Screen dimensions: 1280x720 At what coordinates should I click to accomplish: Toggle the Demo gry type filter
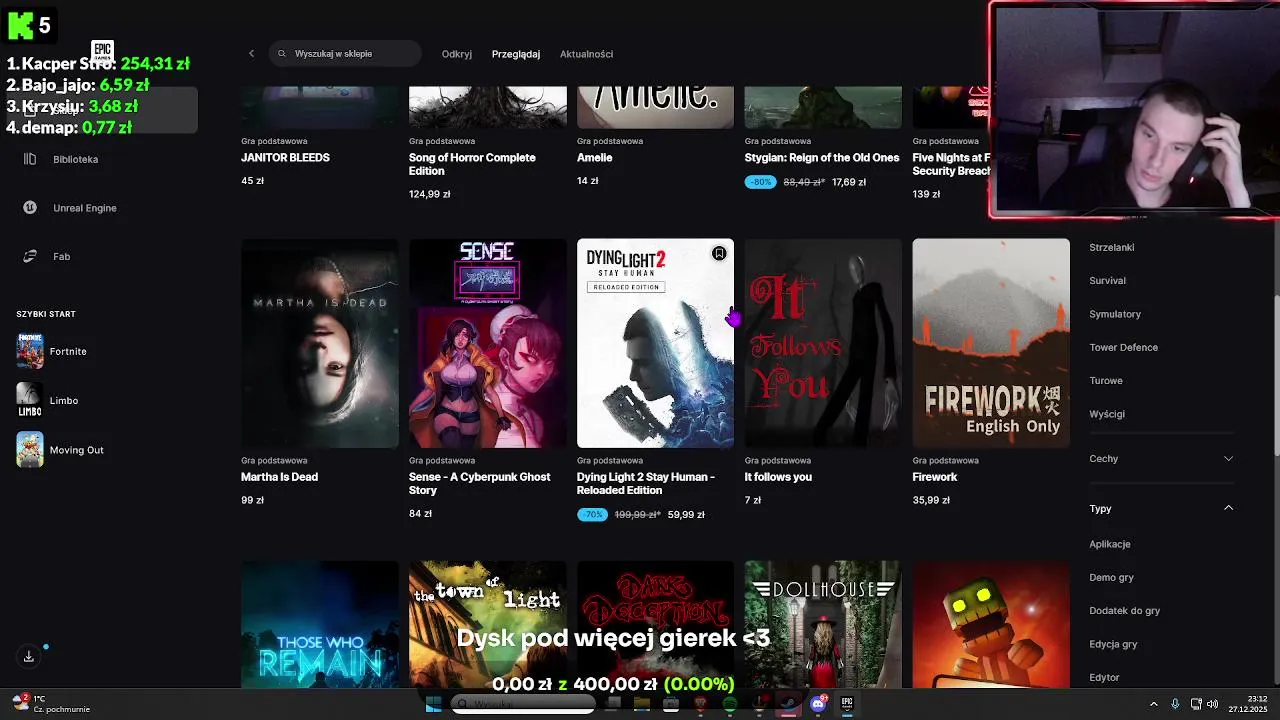(1111, 577)
